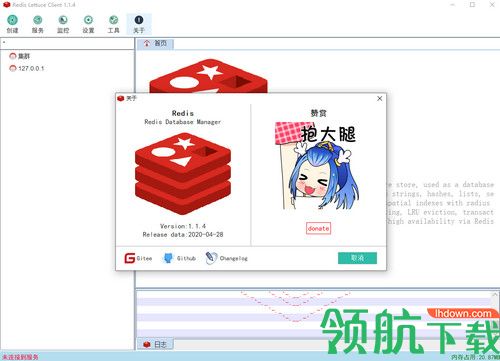Click the 抱大腿 cartoon donation image
Screen dimensions: 500x361
click(x=318, y=165)
